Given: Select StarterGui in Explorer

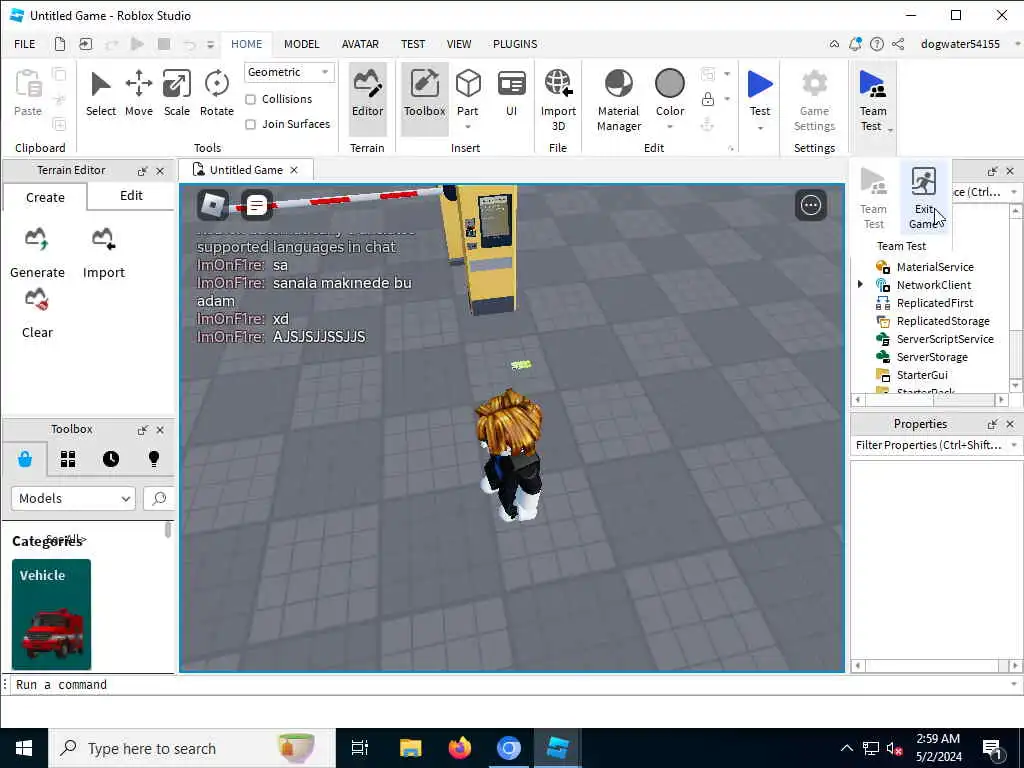Looking at the screenshot, I should click(x=921, y=375).
